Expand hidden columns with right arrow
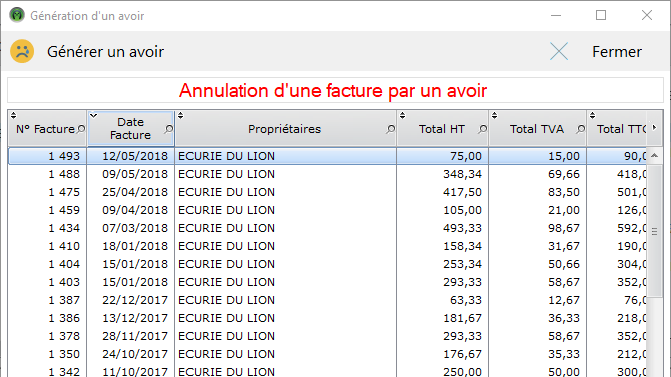This screenshot has height=377, width=671. 654,128
